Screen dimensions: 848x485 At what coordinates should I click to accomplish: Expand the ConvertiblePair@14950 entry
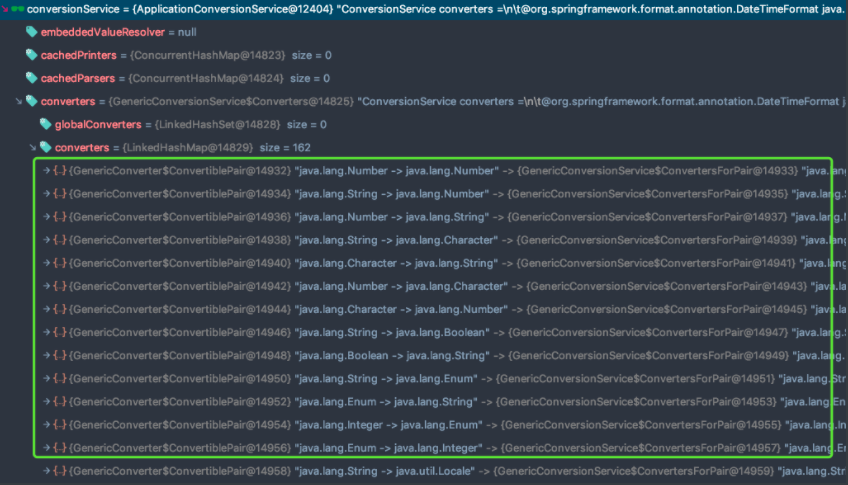(x=47, y=378)
